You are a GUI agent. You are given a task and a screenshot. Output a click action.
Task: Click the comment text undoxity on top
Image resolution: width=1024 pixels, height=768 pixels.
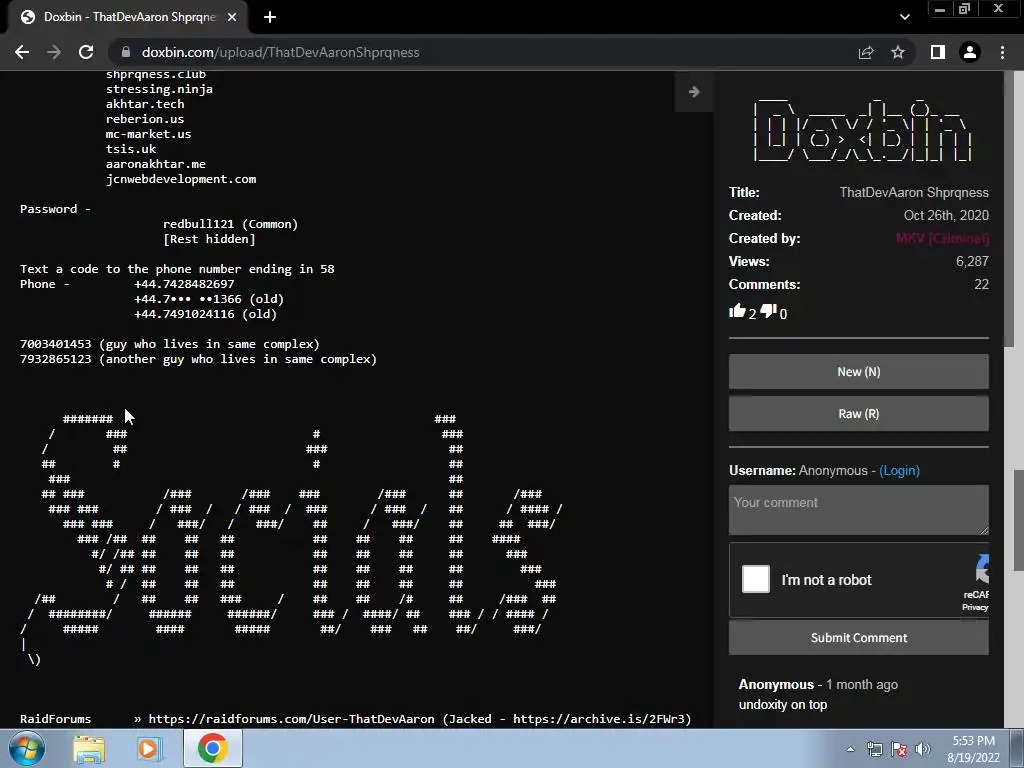782,705
